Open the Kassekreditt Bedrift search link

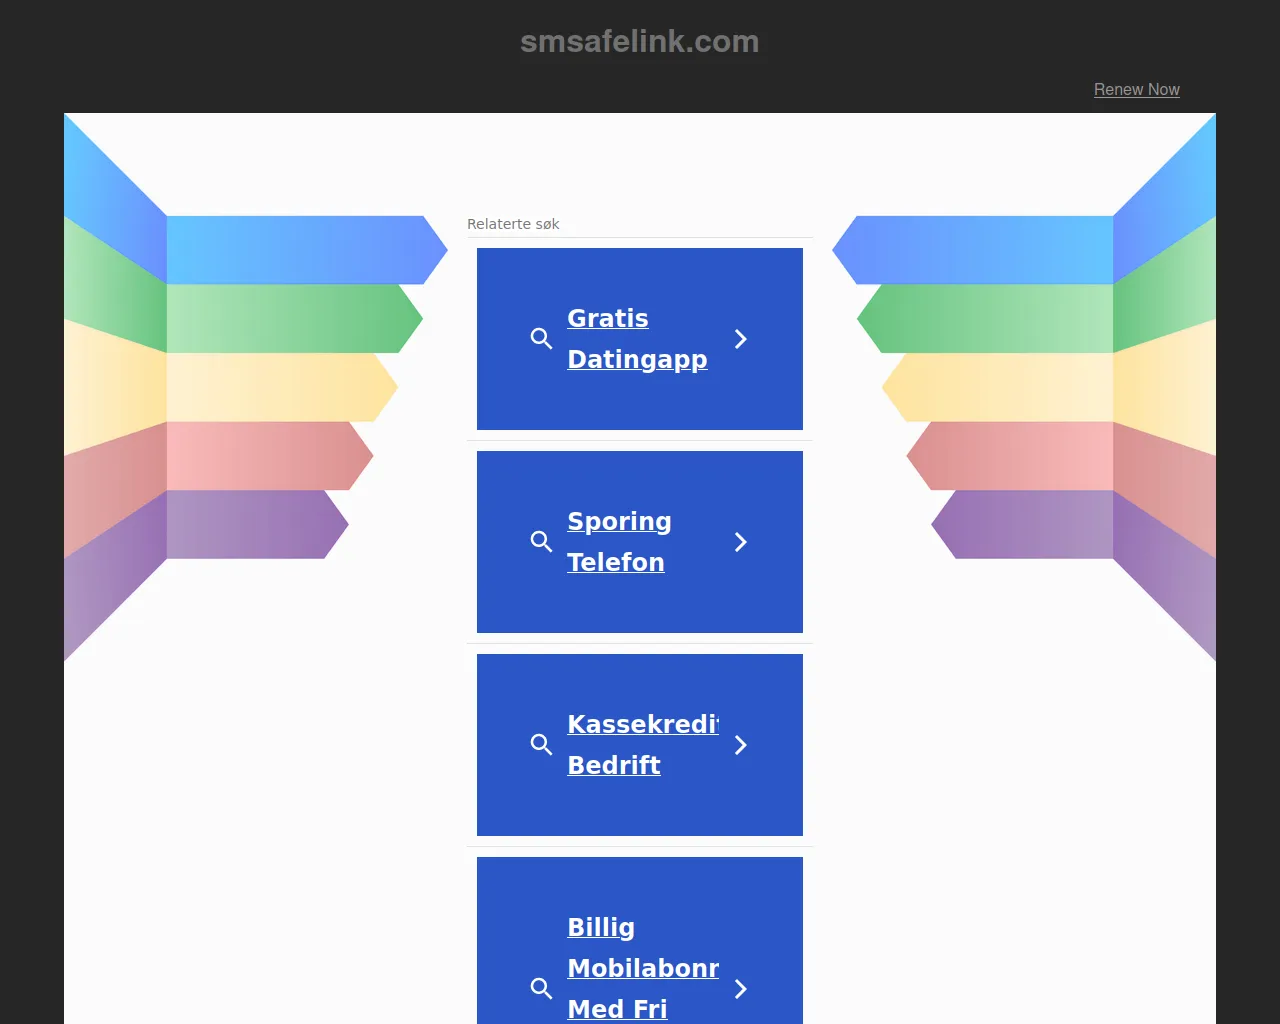(642, 745)
